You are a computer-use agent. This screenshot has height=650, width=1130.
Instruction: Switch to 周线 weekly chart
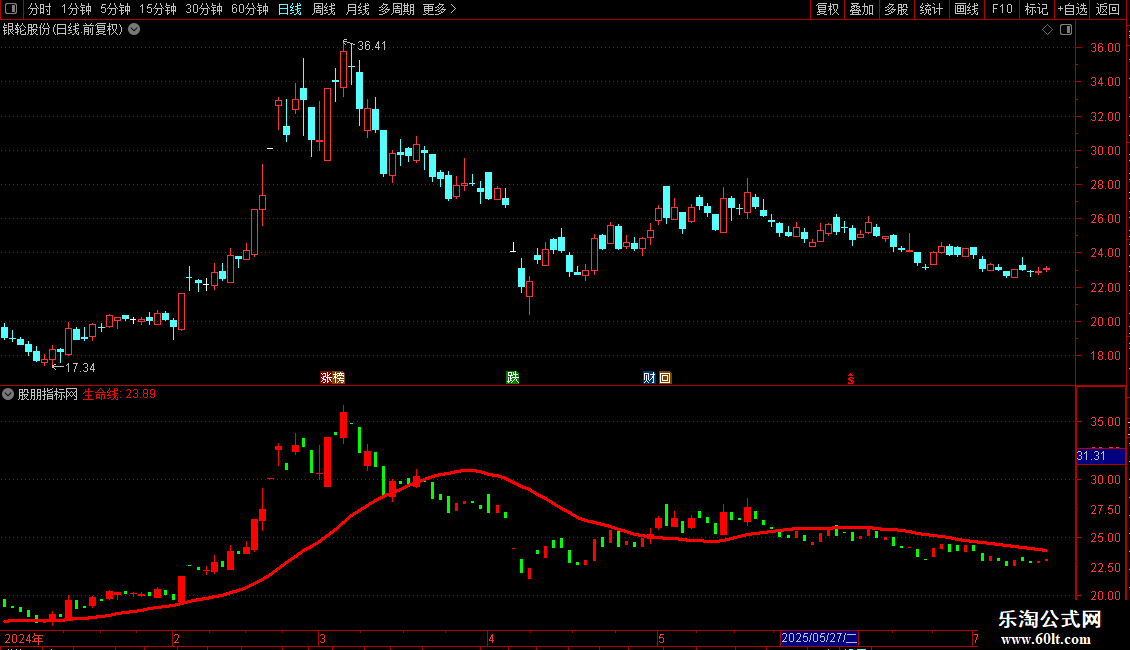pyautogui.click(x=324, y=9)
